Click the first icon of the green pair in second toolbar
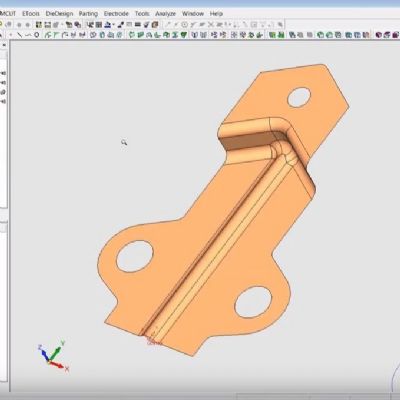The height and width of the screenshot is (400, 400). coord(272,35)
